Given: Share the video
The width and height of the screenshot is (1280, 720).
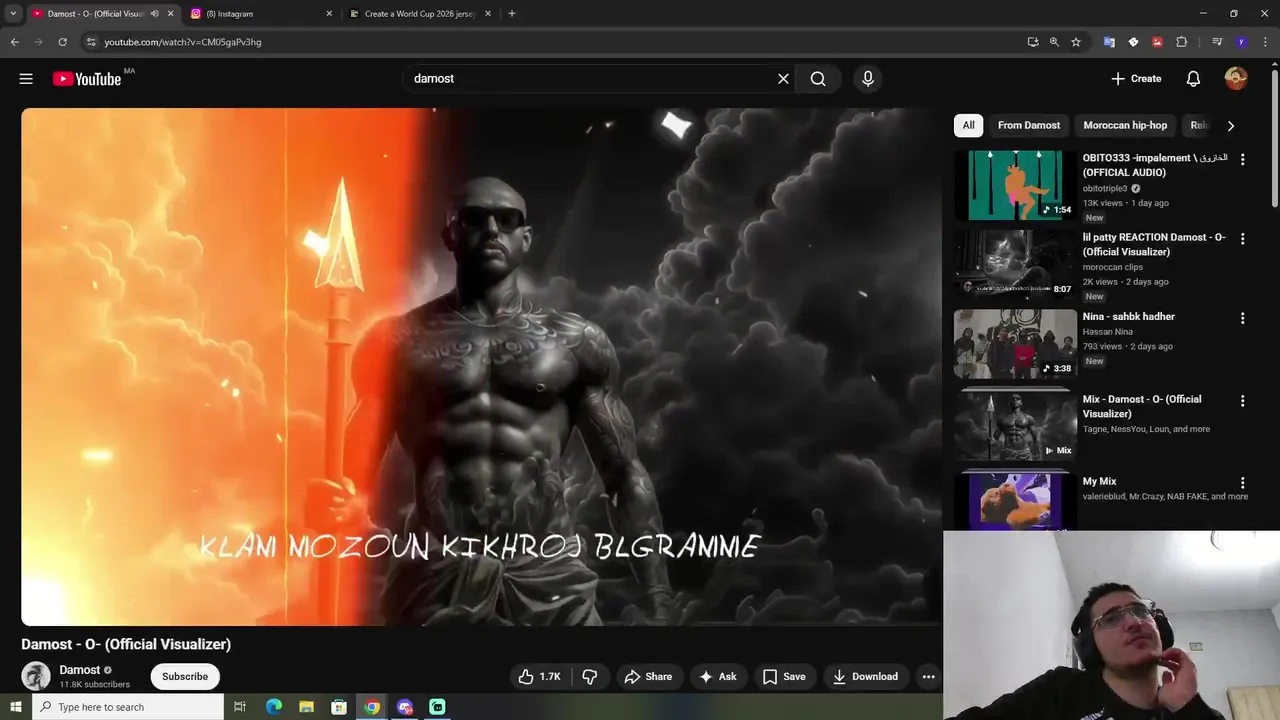Looking at the screenshot, I should pyautogui.click(x=648, y=677).
